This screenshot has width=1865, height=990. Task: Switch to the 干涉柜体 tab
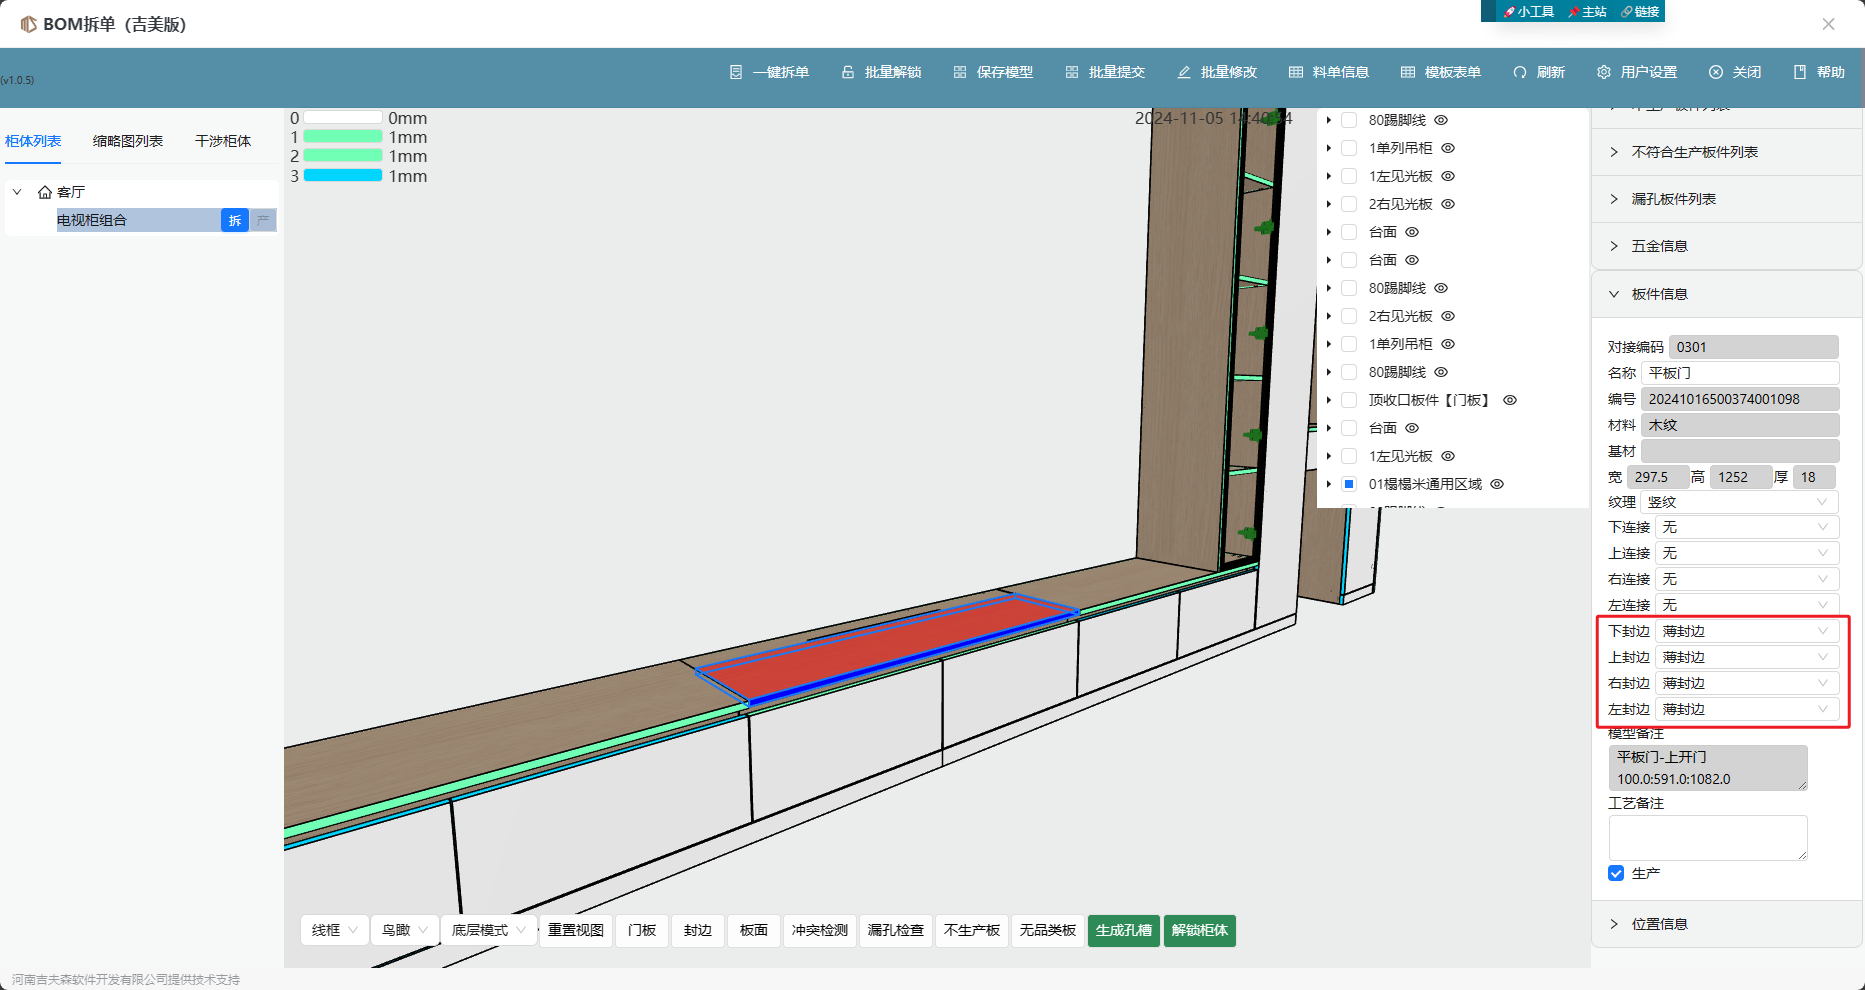coord(223,141)
